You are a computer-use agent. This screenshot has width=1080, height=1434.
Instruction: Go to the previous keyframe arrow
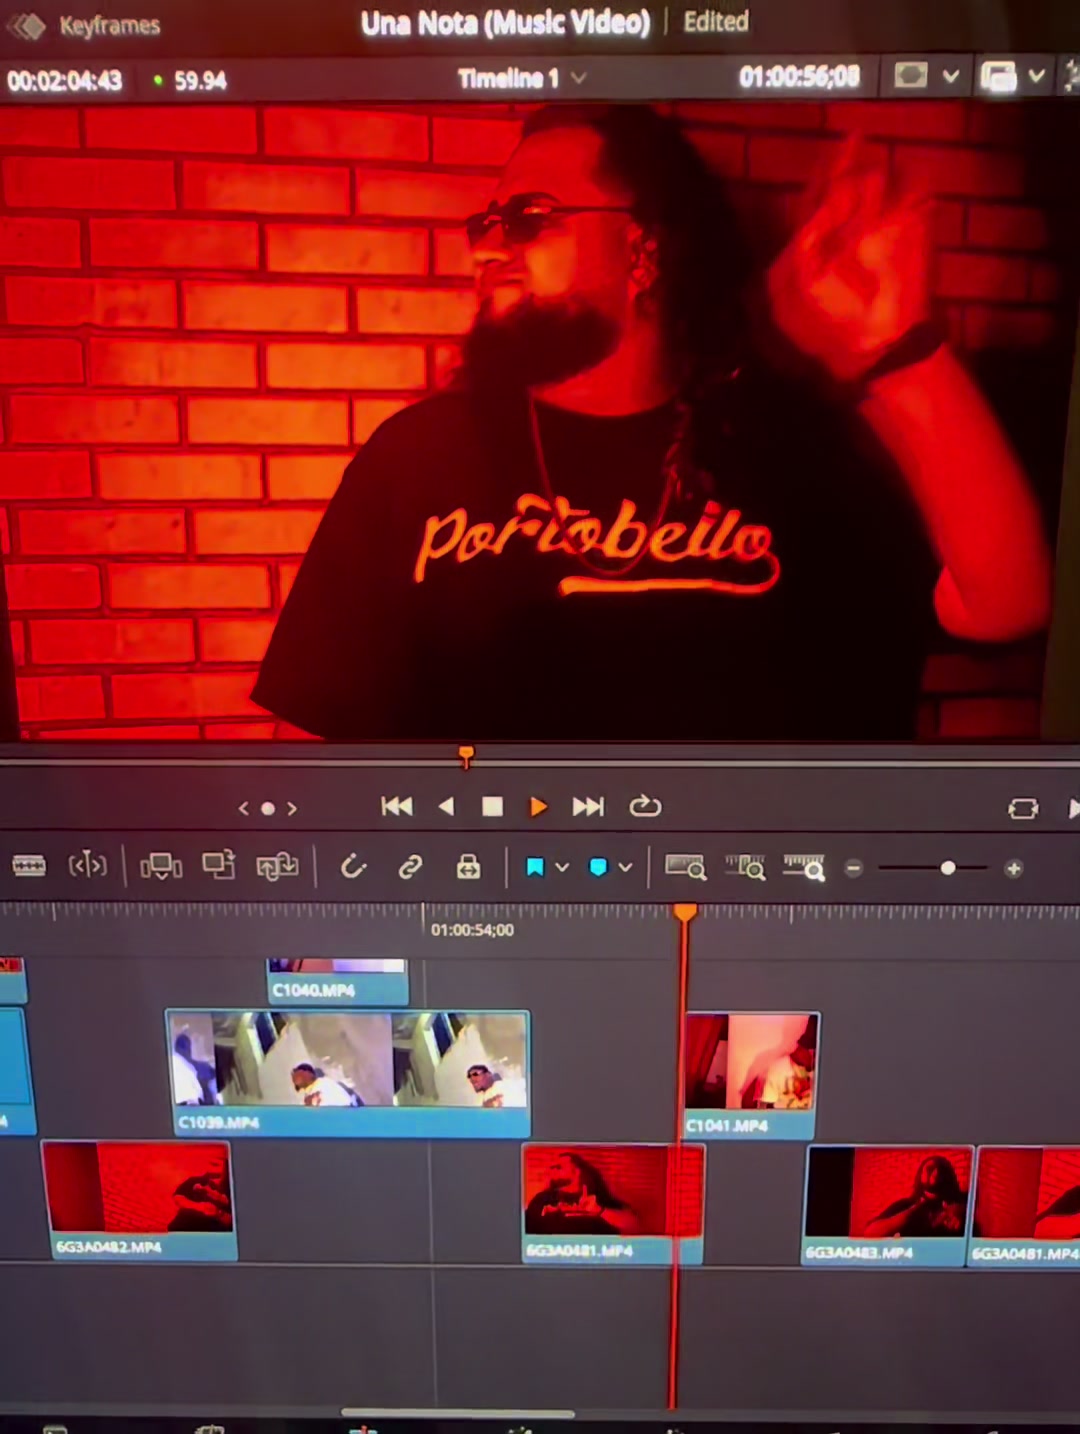click(x=243, y=808)
